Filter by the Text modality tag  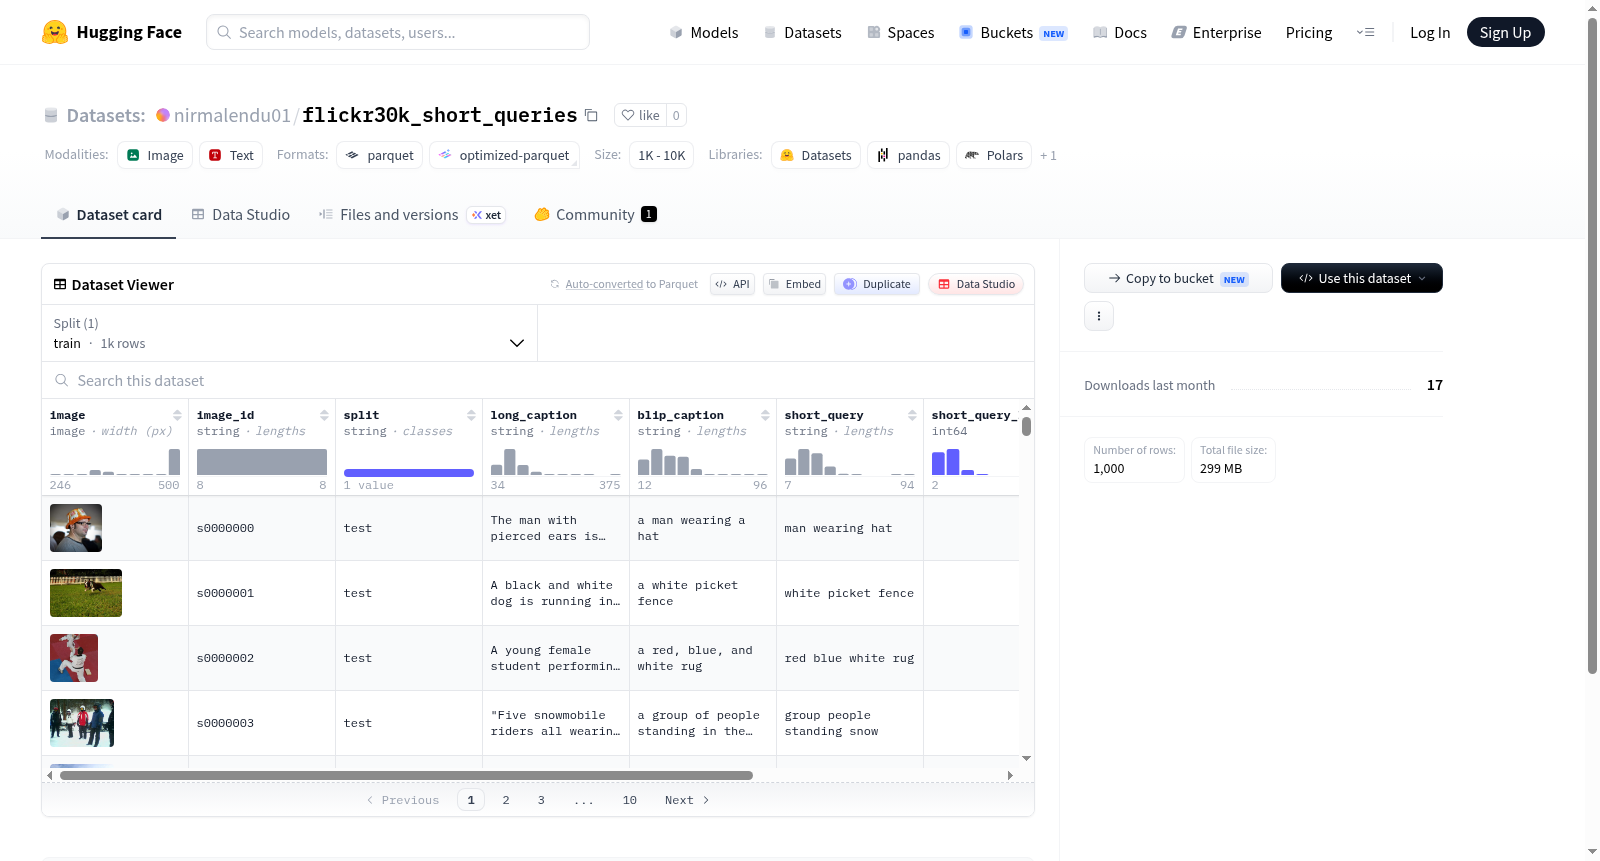point(231,155)
